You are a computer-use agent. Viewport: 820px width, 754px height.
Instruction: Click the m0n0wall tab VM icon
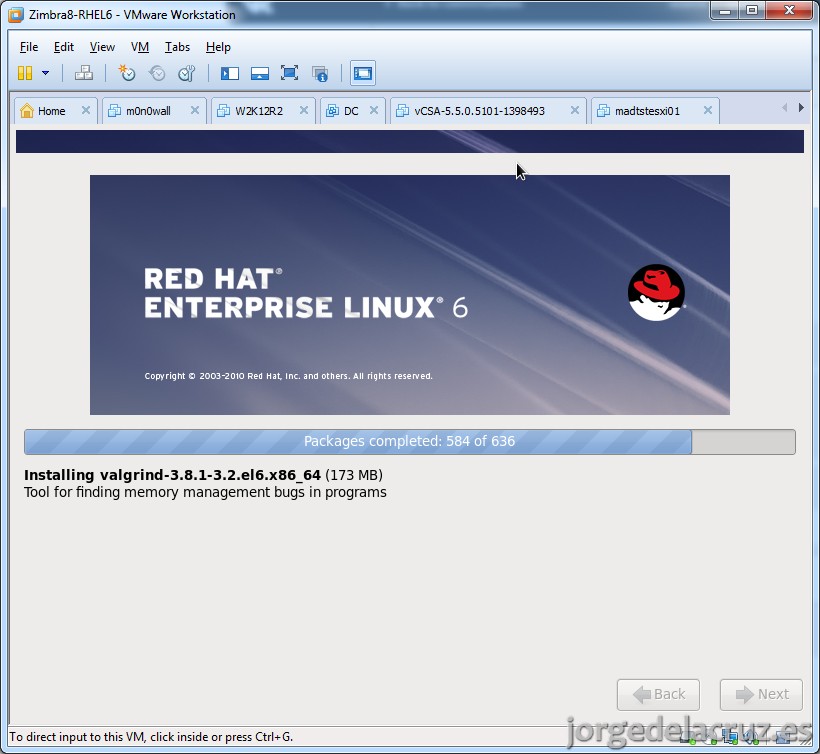pos(114,110)
